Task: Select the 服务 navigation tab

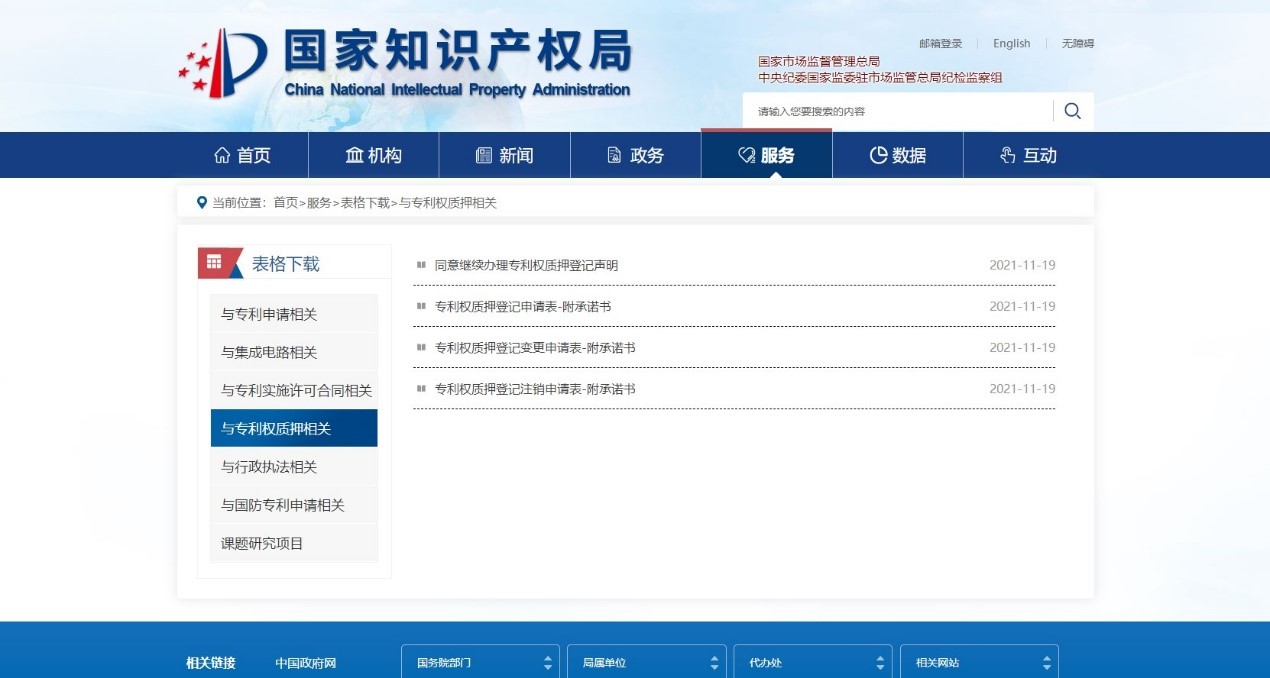Action: point(767,155)
